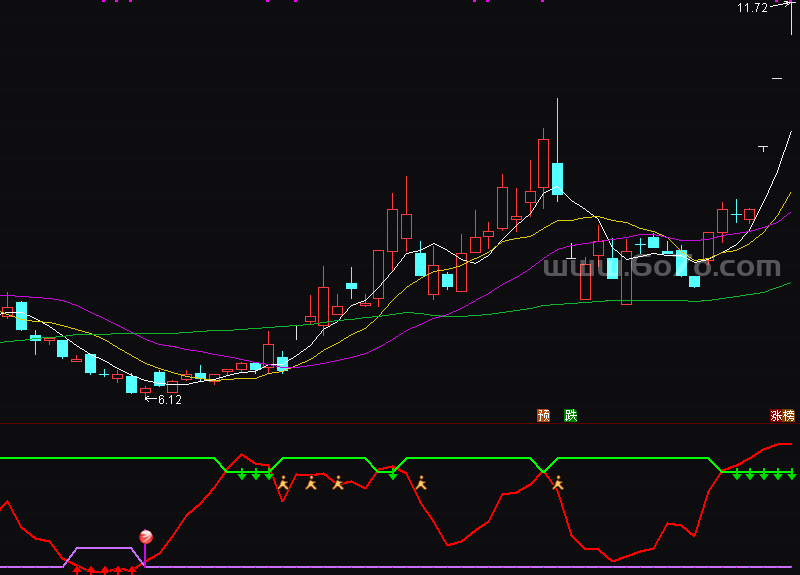The width and height of the screenshot is (800, 575).
Task: Select the cyan candlestick with the tallest upper wick
Action: point(557,178)
